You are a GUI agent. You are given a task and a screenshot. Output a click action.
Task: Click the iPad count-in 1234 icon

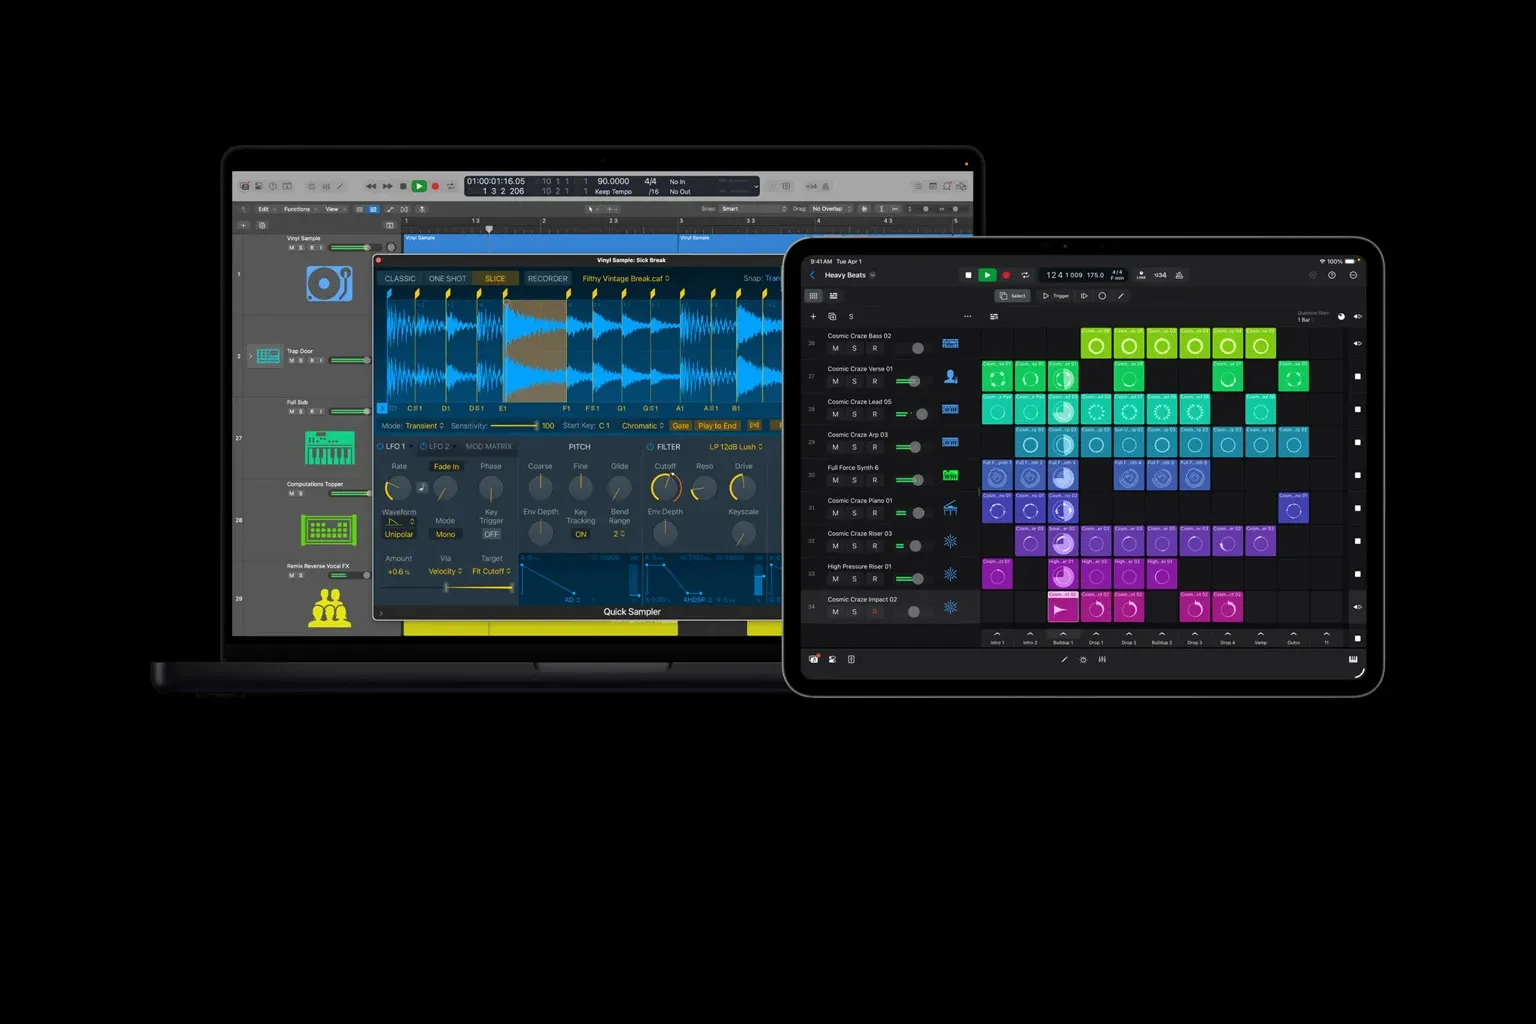point(1160,275)
